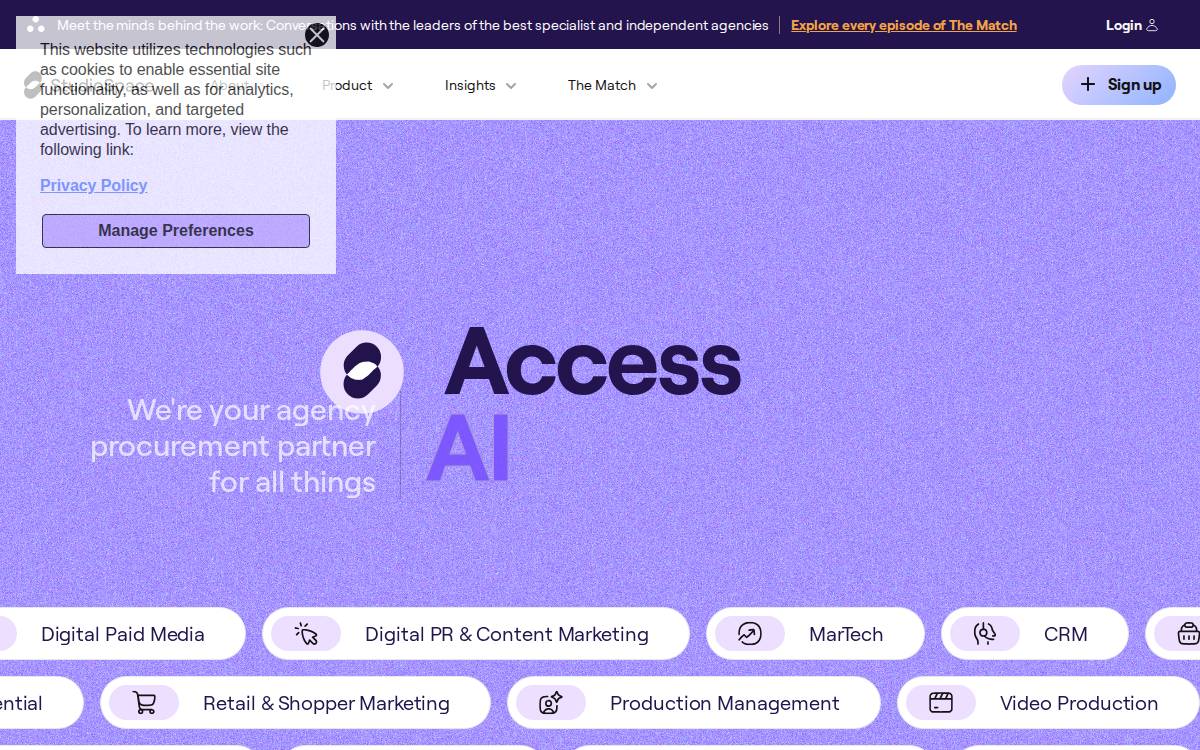Select the CRM category pill
Viewport: 1200px width, 750px height.
[1035, 634]
